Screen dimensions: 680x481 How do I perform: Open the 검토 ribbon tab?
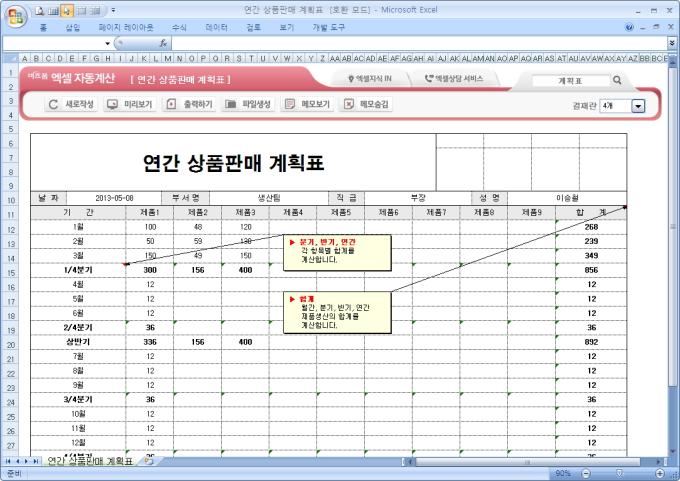tap(254, 28)
